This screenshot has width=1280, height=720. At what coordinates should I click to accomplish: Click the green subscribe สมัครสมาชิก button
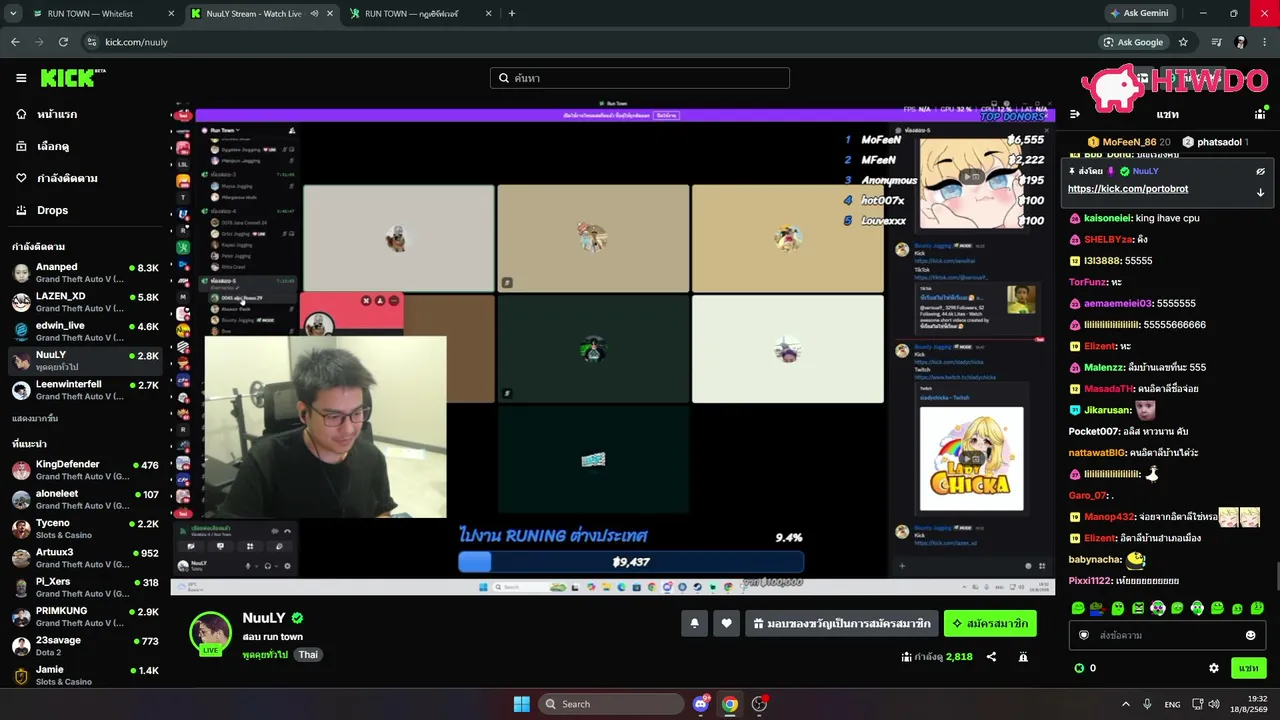coord(990,624)
